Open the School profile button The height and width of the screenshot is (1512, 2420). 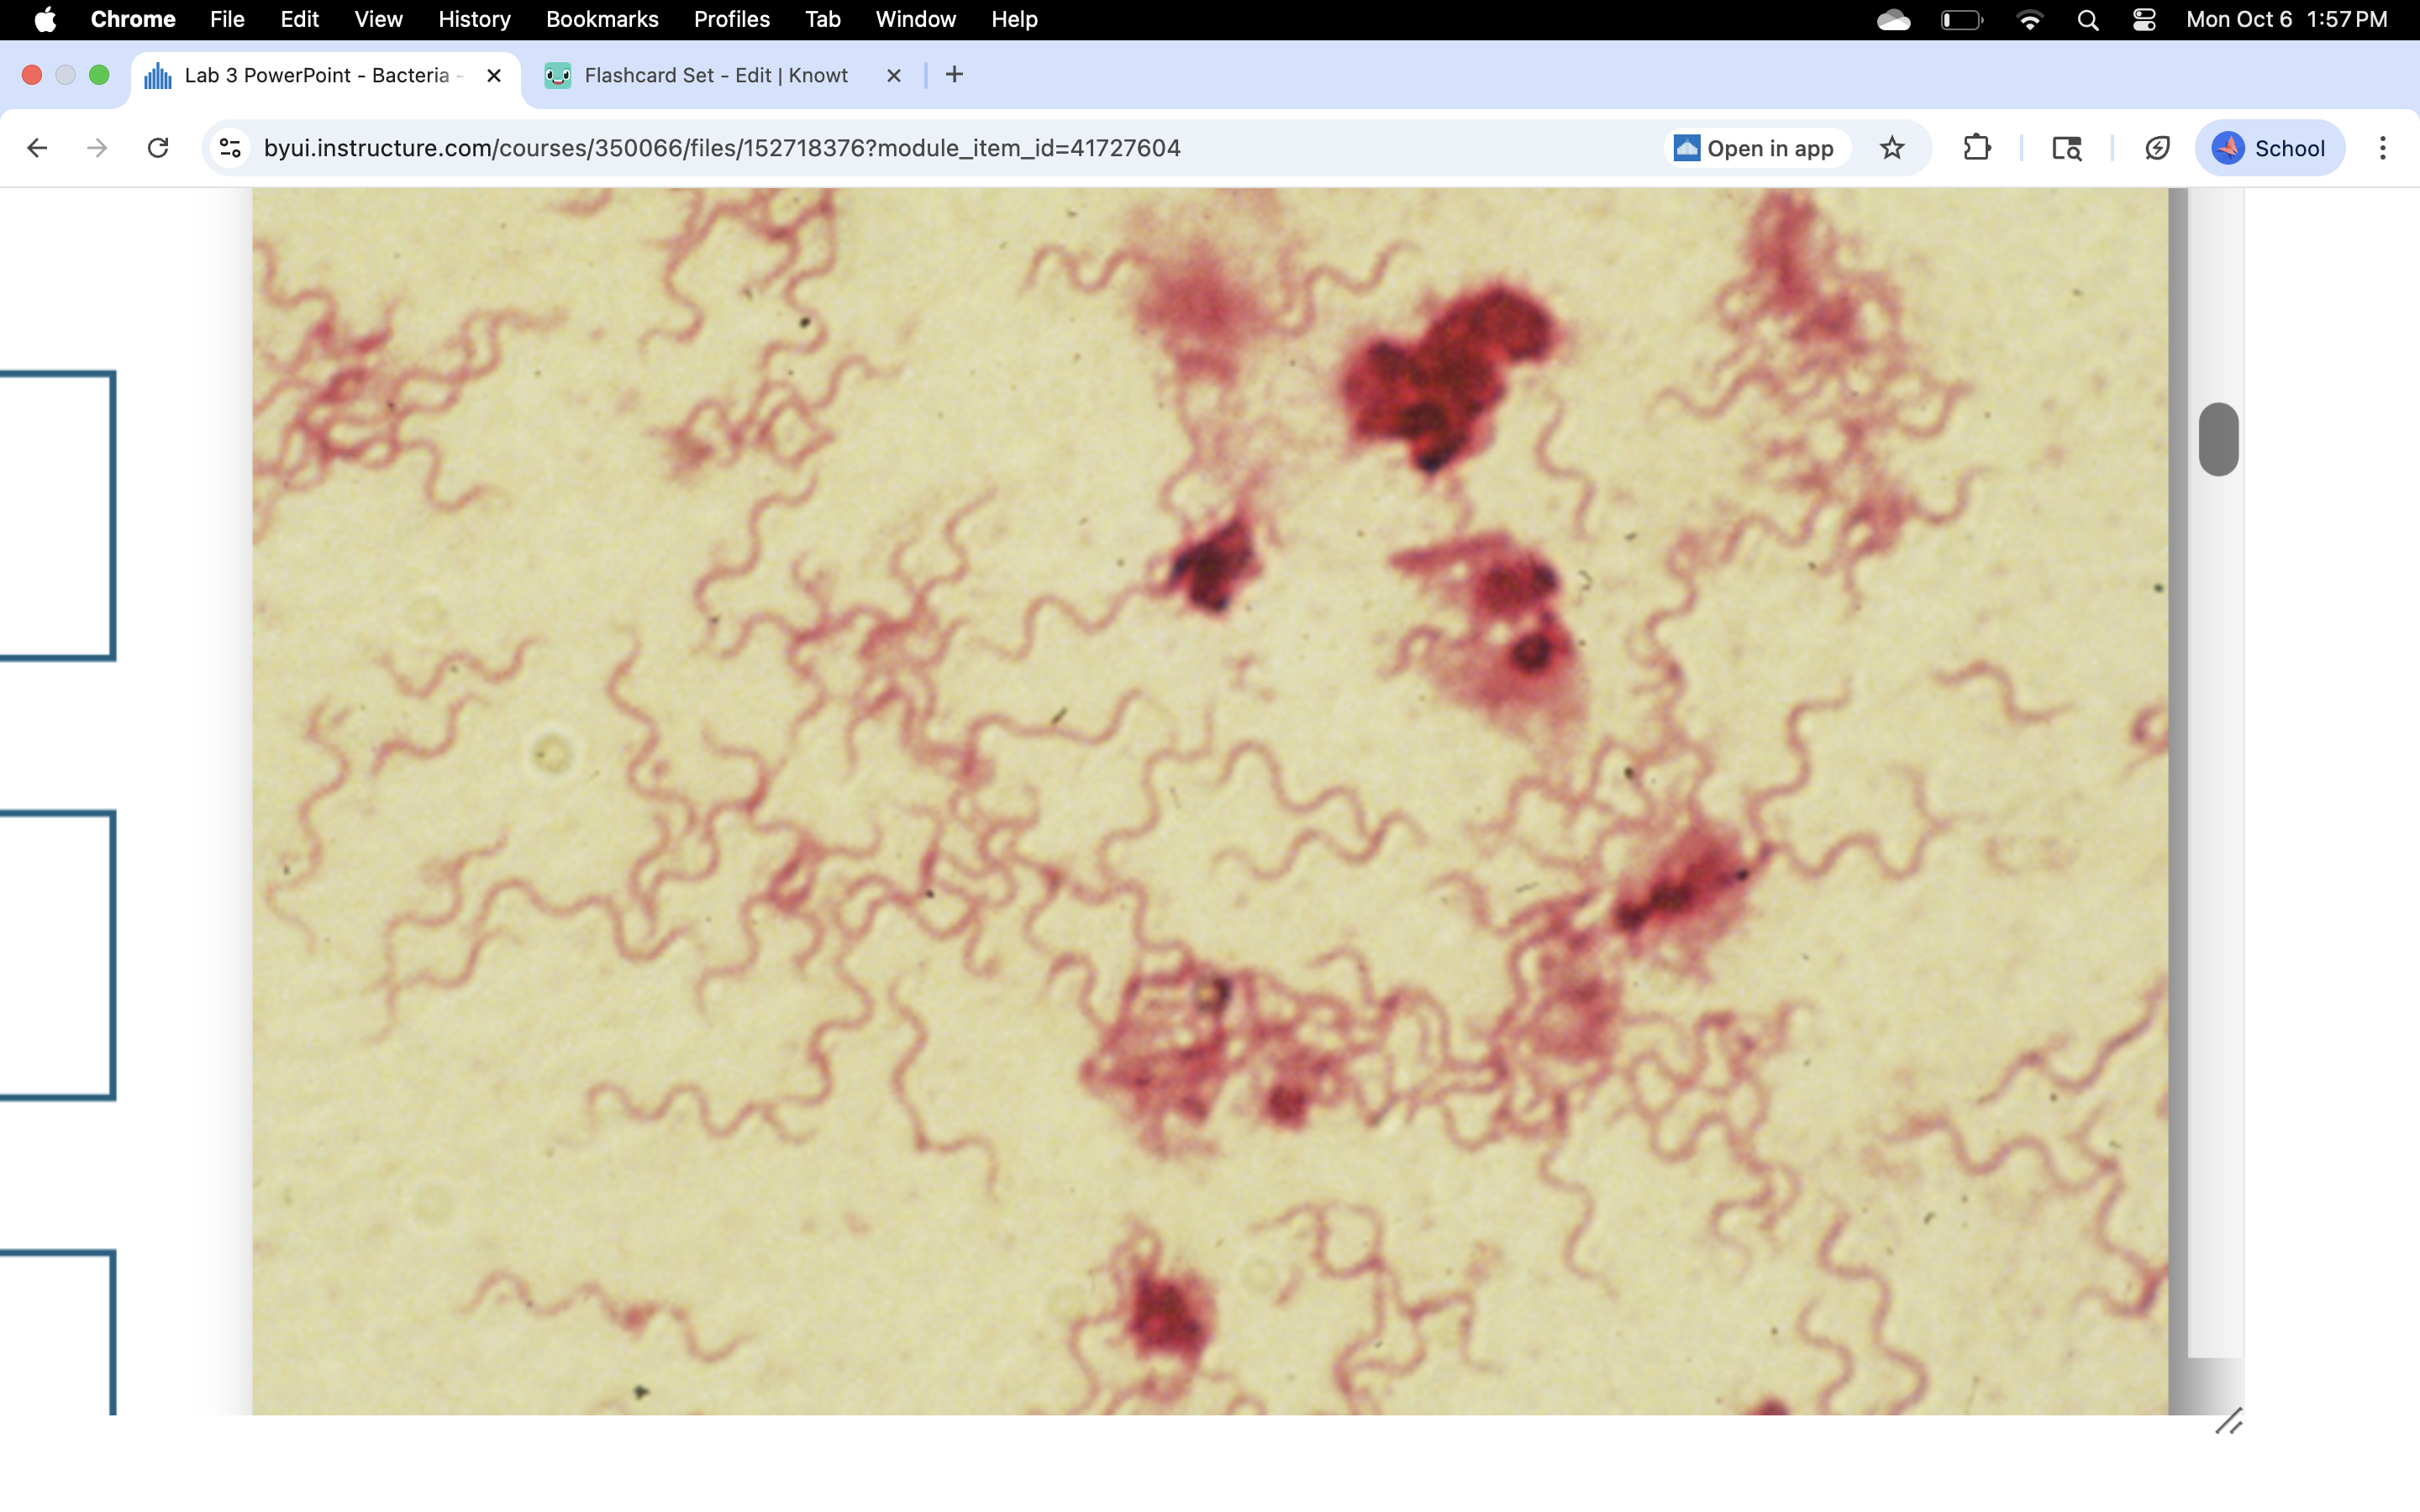click(x=2269, y=148)
